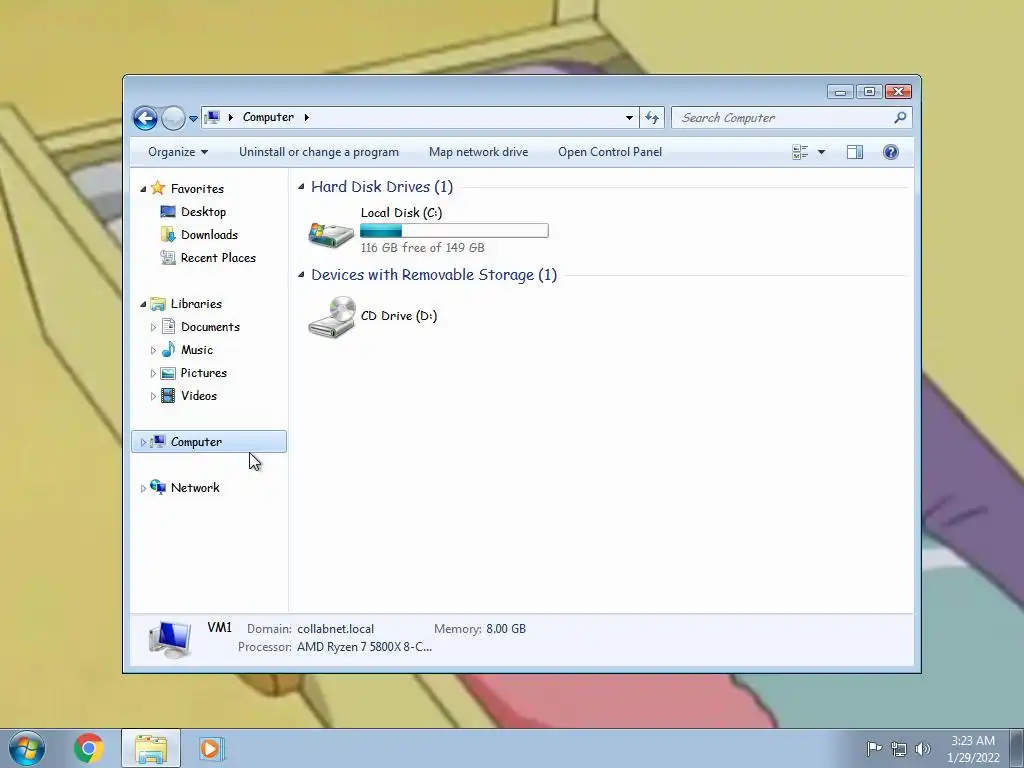Select Libraries in navigation pane
The width and height of the screenshot is (1024, 768).
pyautogui.click(x=196, y=304)
